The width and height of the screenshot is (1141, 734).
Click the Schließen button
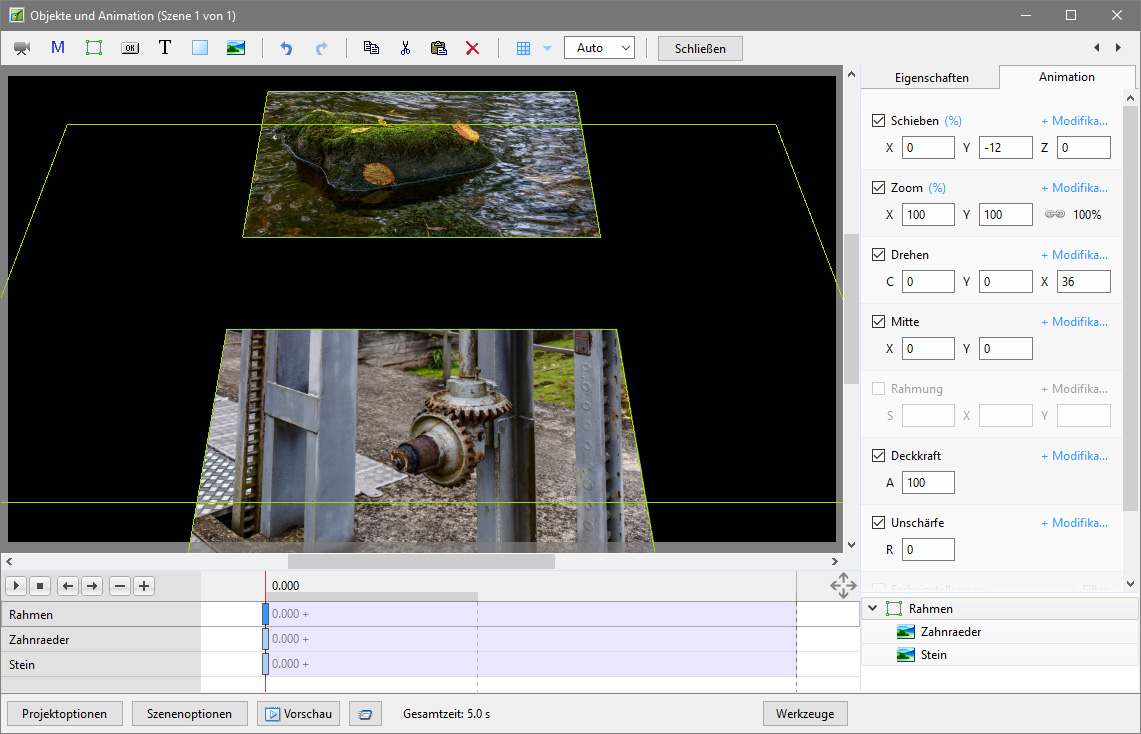coord(700,48)
